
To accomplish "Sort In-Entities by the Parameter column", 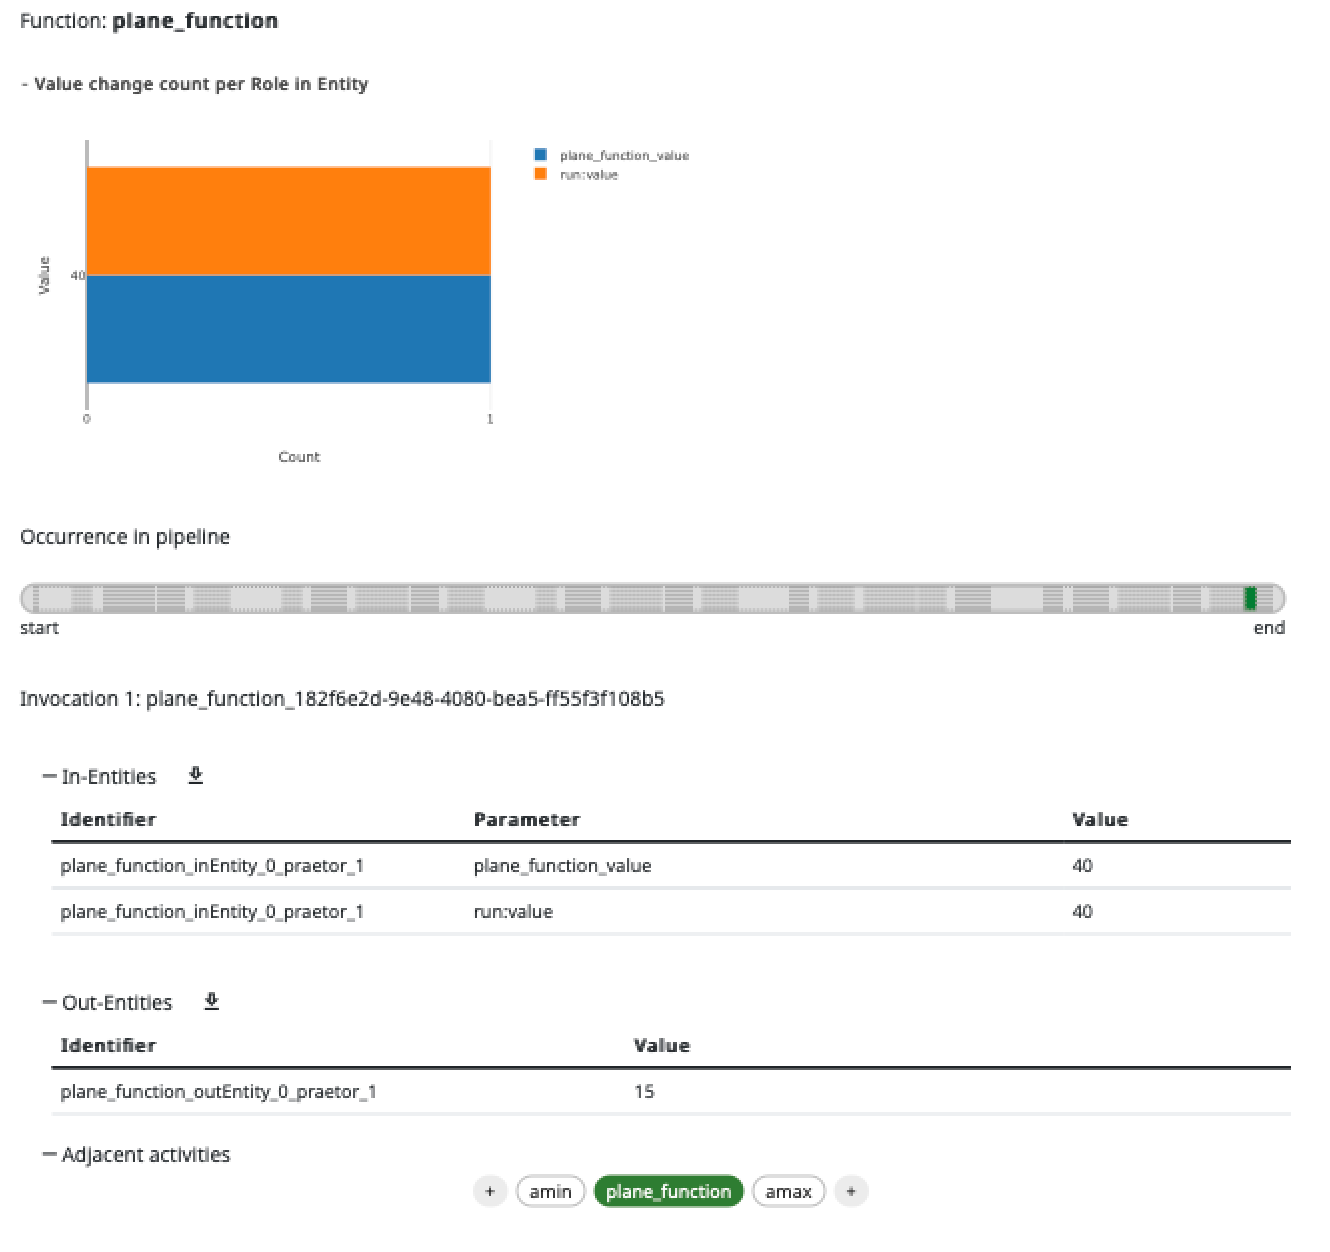I will coord(526,820).
